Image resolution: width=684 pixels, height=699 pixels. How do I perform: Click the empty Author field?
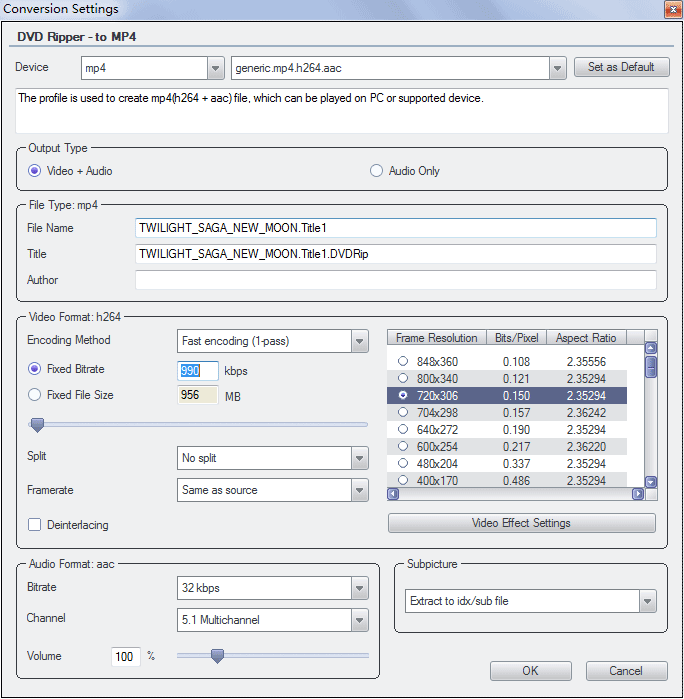pyautogui.click(x=396, y=280)
